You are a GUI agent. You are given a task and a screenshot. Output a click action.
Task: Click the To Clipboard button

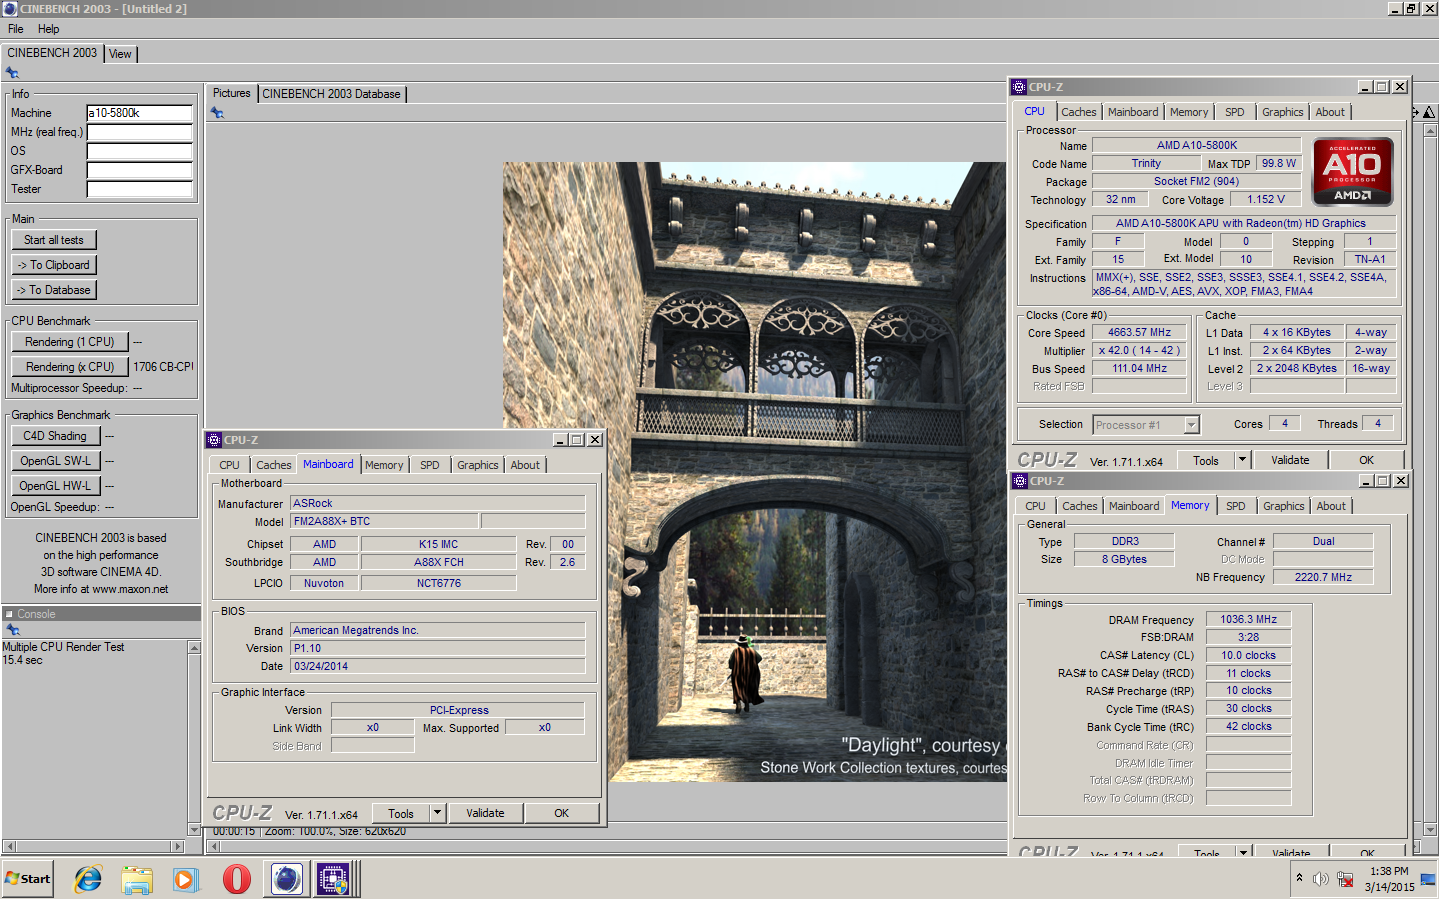point(54,265)
